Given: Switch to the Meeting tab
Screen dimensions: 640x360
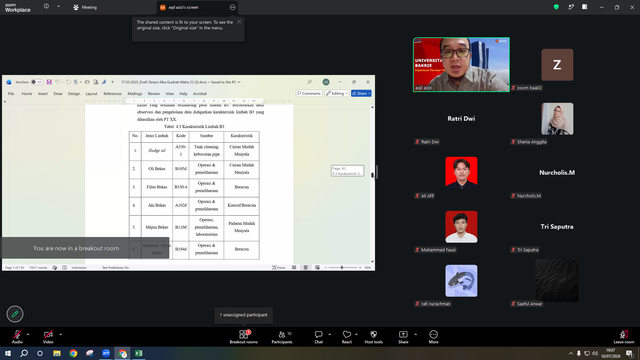Looking at the screenshot, I should [x=85, y=7].
